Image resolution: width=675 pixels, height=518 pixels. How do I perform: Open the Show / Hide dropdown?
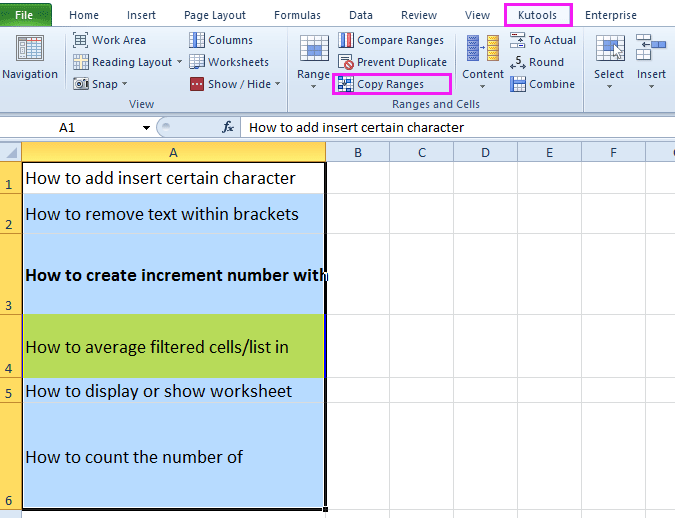click(277, 85)
